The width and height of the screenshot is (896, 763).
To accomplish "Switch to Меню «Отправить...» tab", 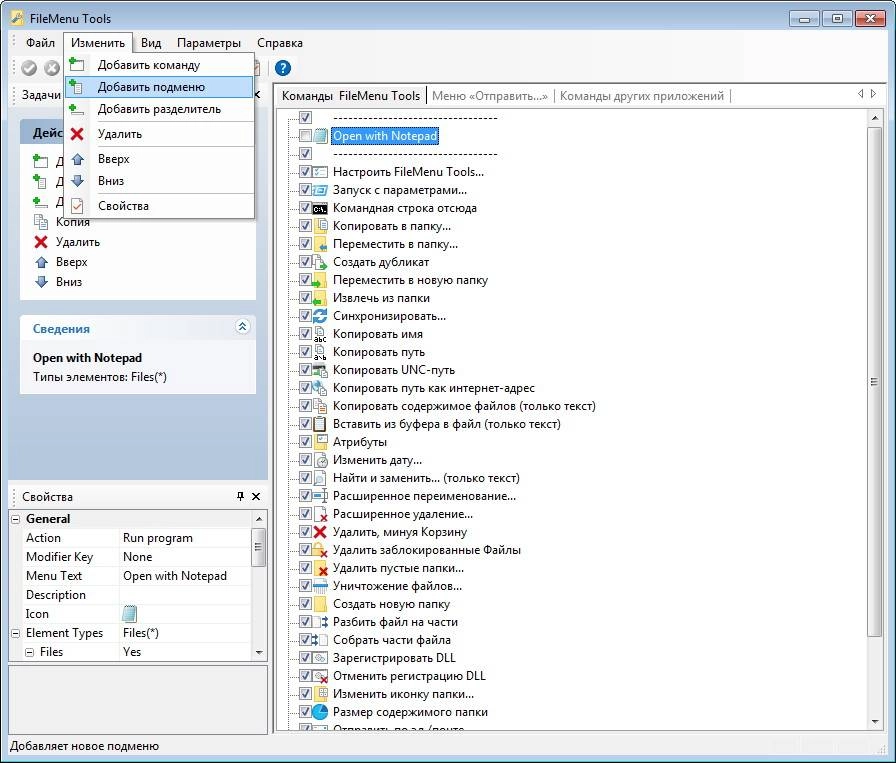I will click(490, 96).
